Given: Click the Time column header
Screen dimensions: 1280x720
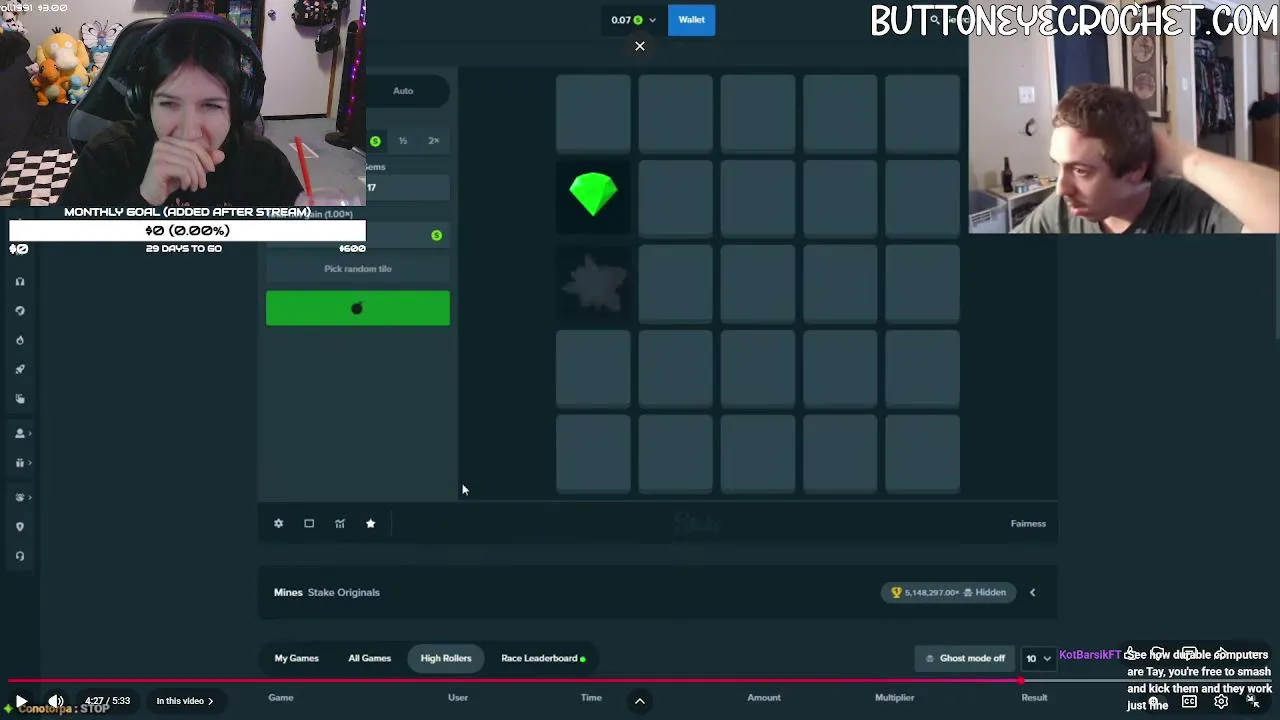Looking at the screenshot, I should point(591,698).
